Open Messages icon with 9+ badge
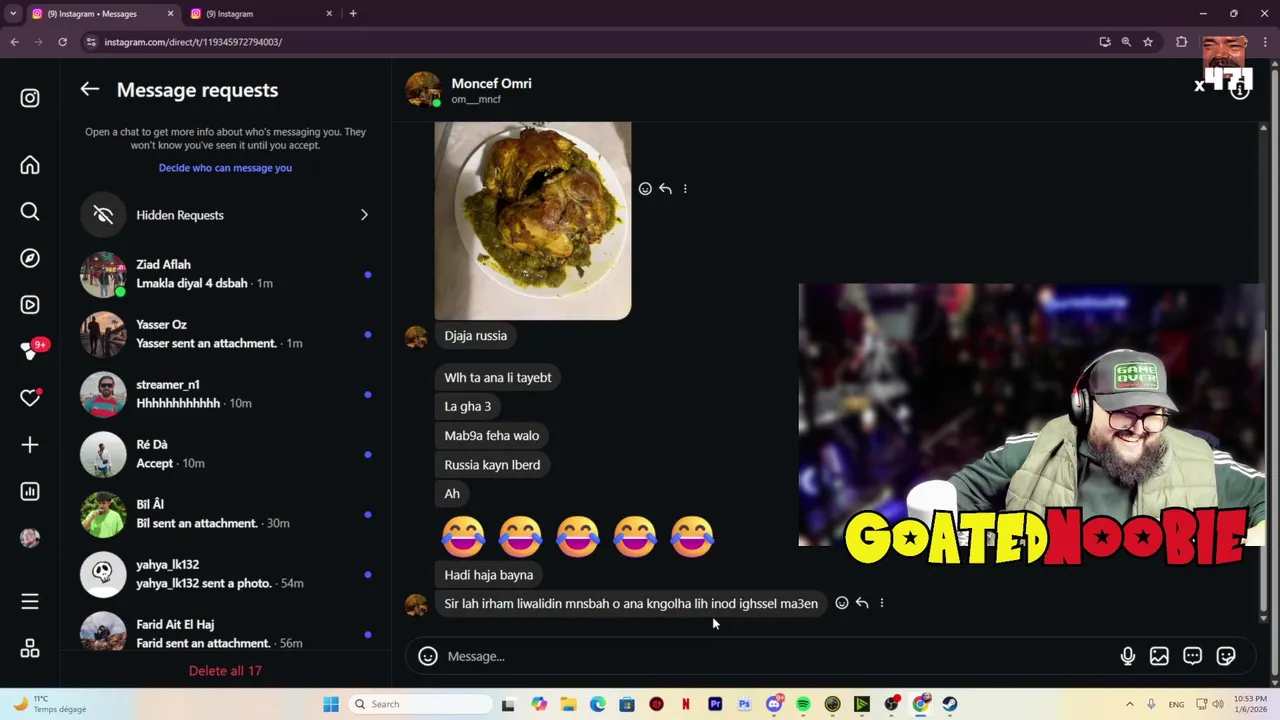 30,351
